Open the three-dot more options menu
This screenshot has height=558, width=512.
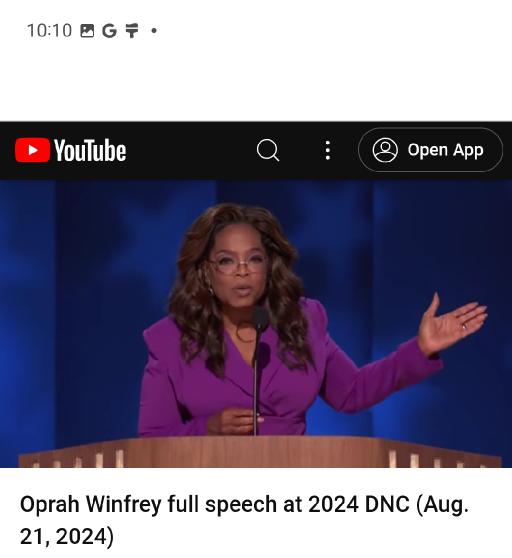[x=328, y=150]
